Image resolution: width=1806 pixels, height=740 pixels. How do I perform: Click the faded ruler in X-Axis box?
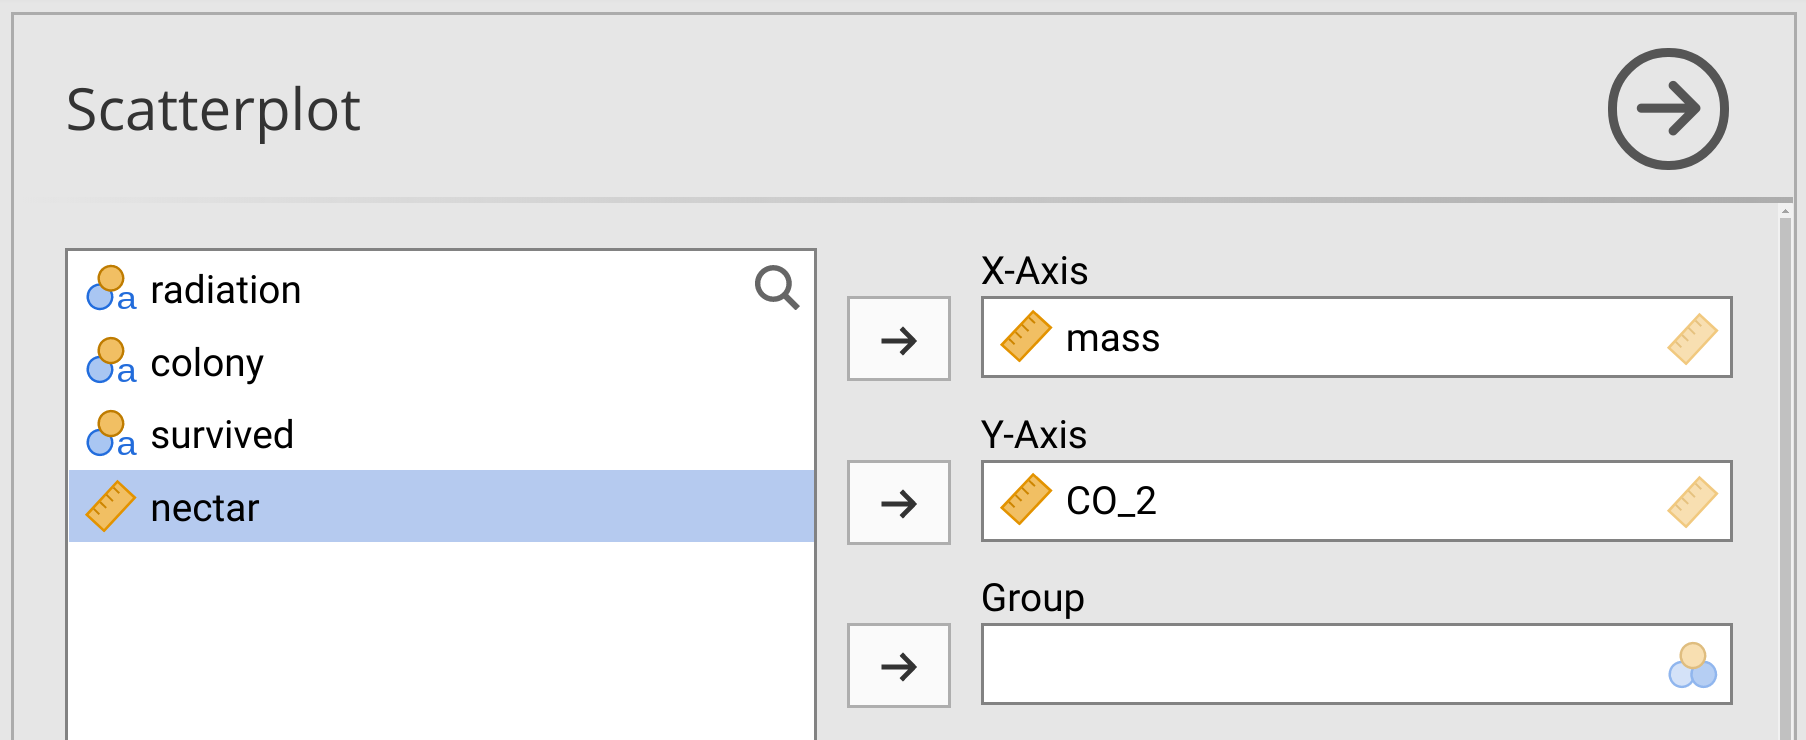(1692, 338)
